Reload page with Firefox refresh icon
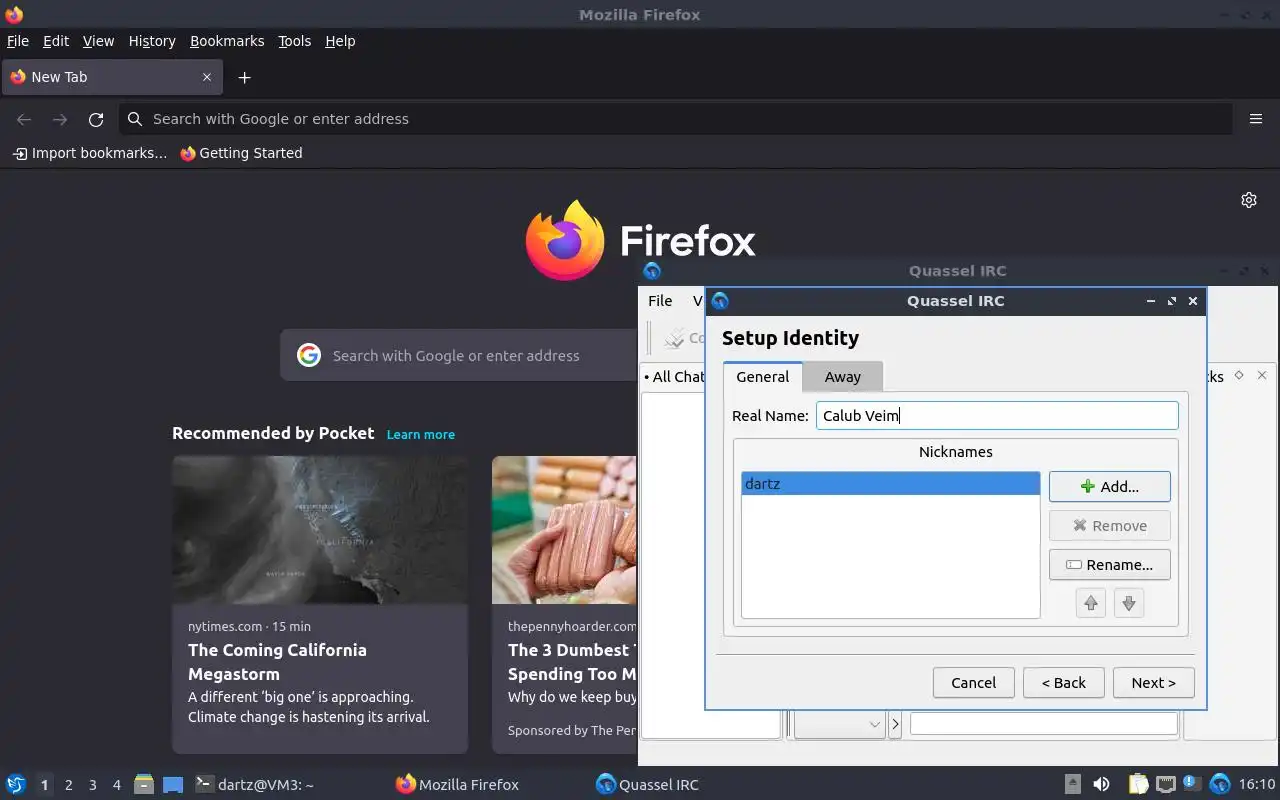The height and width of the screenshot is (800, 1280). pyautogui.click(x=96, y=119)
